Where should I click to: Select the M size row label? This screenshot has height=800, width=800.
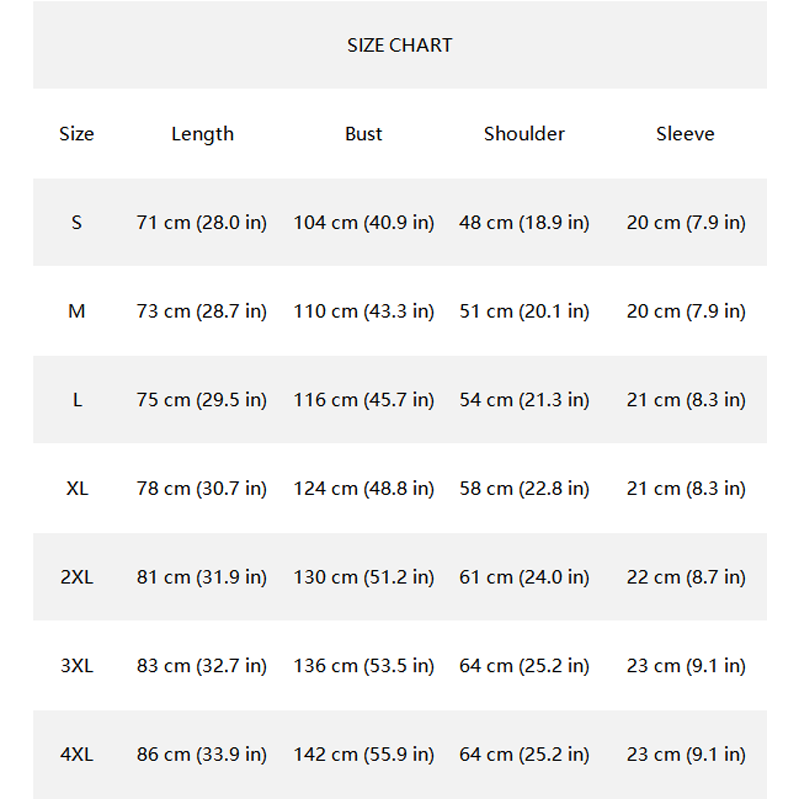click(77, 311)
